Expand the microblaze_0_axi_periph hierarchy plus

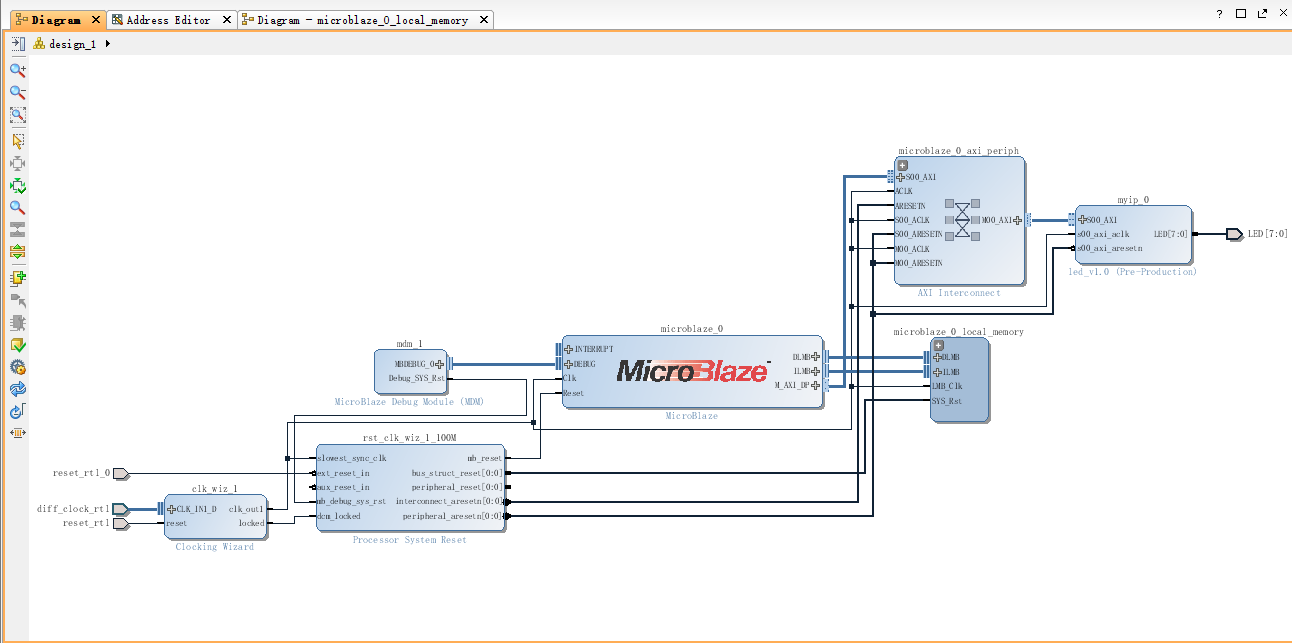[902, 164]
